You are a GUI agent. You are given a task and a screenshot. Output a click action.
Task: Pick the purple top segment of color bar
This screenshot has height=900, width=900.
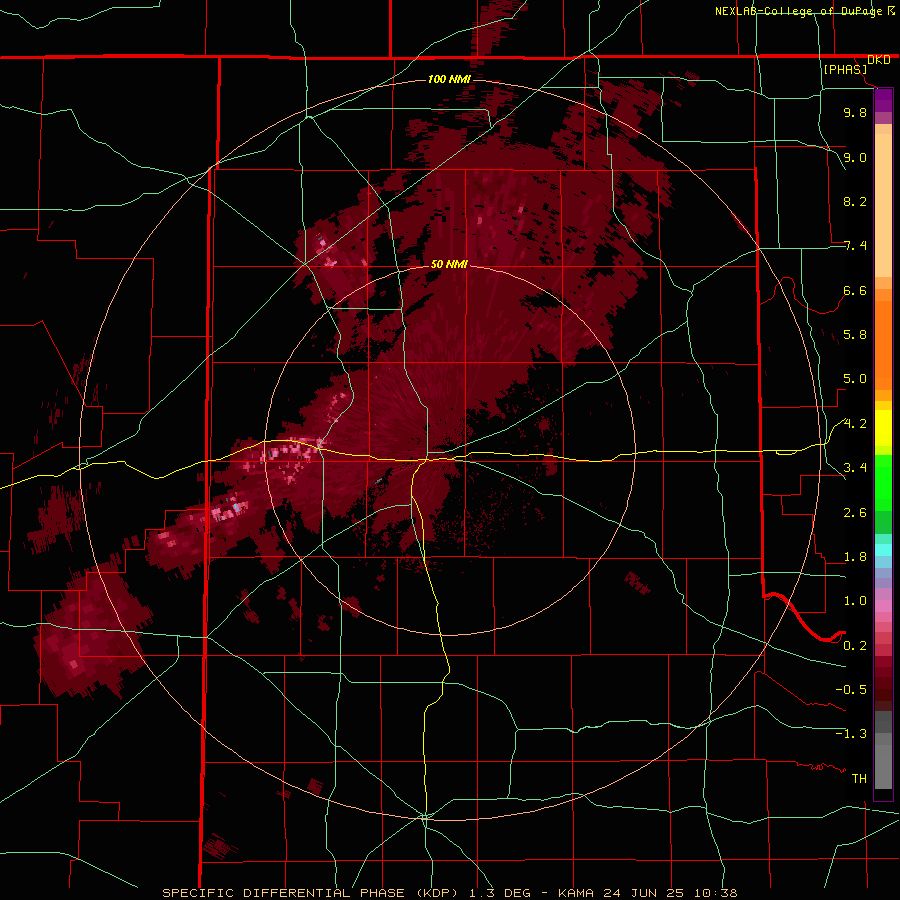click(883, 100)
